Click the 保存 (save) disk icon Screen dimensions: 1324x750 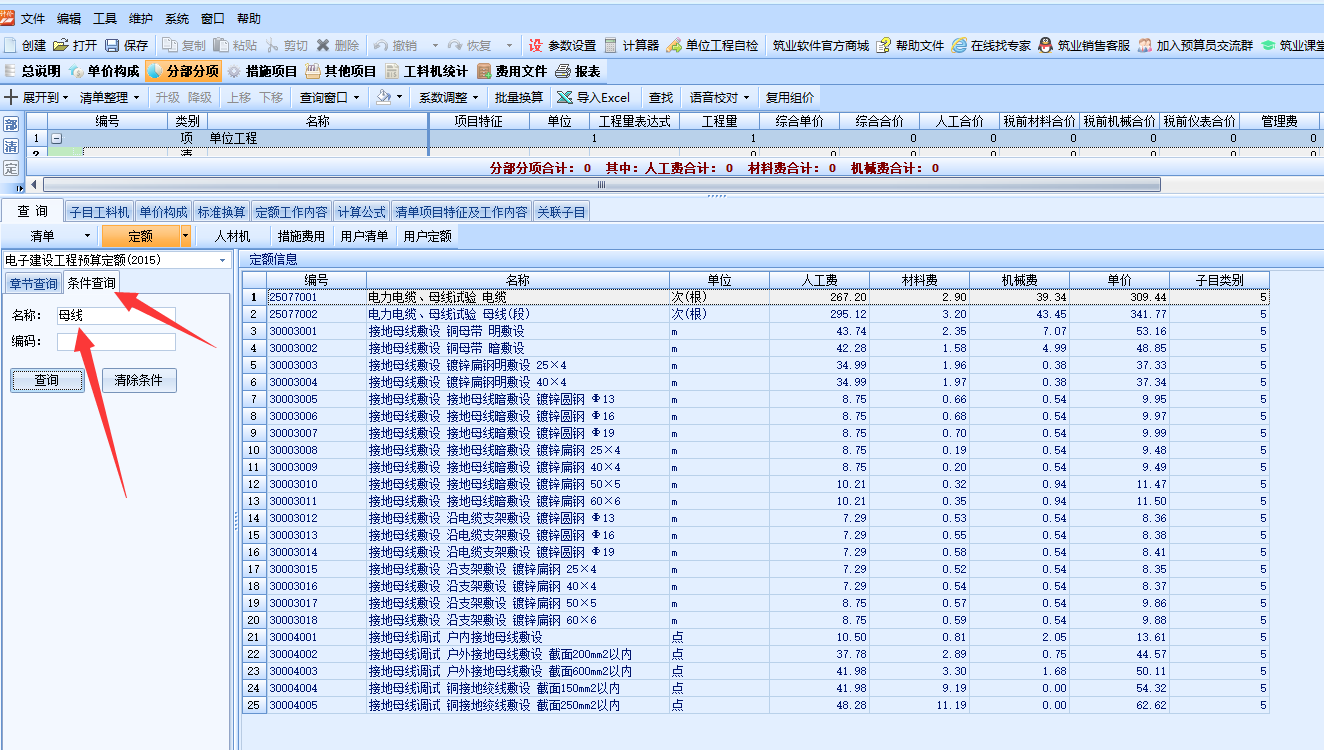112,45
